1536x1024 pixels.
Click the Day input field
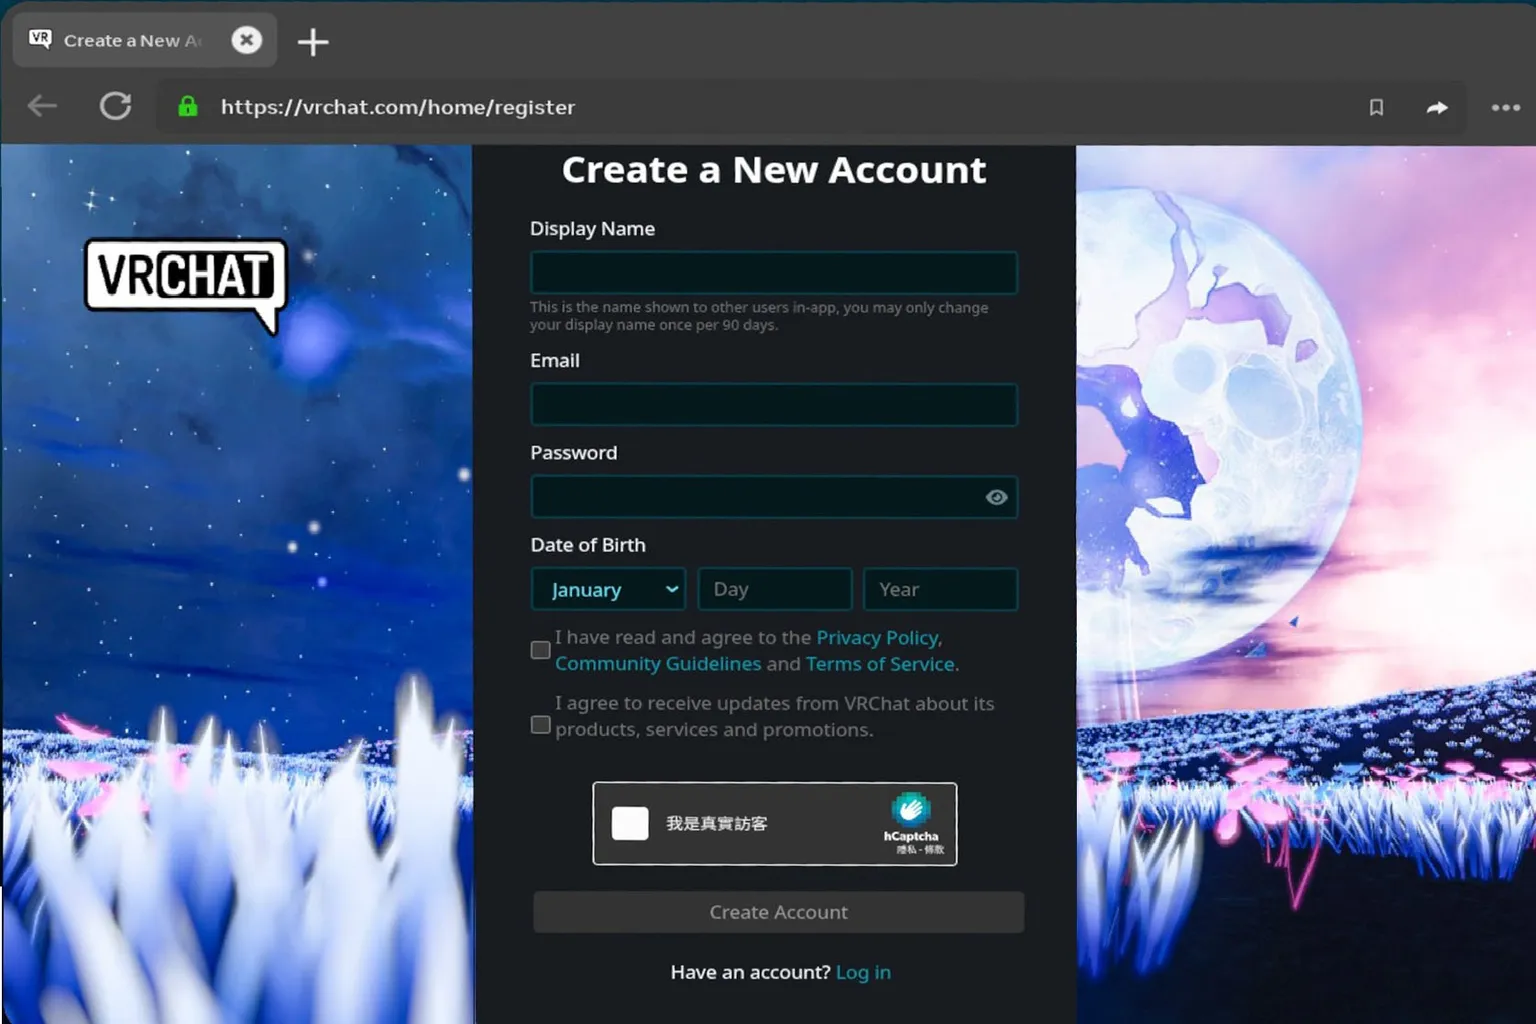coord(775,589)
